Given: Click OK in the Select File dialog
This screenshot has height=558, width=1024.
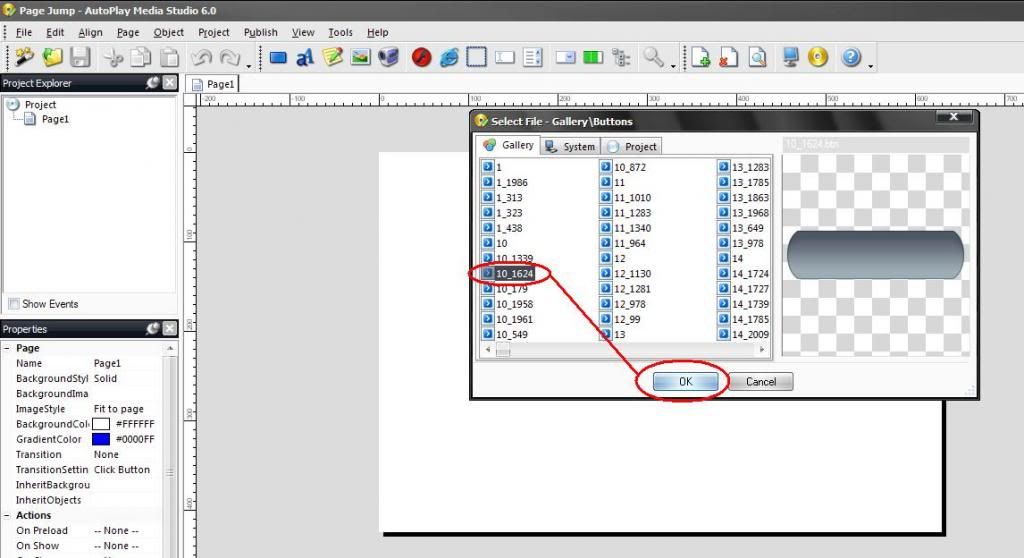Looking at the screenshot, I should click(685, 381).
